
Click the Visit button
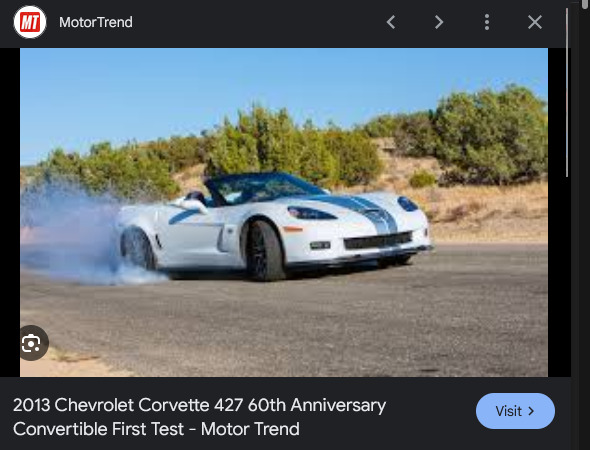[515, 411]
